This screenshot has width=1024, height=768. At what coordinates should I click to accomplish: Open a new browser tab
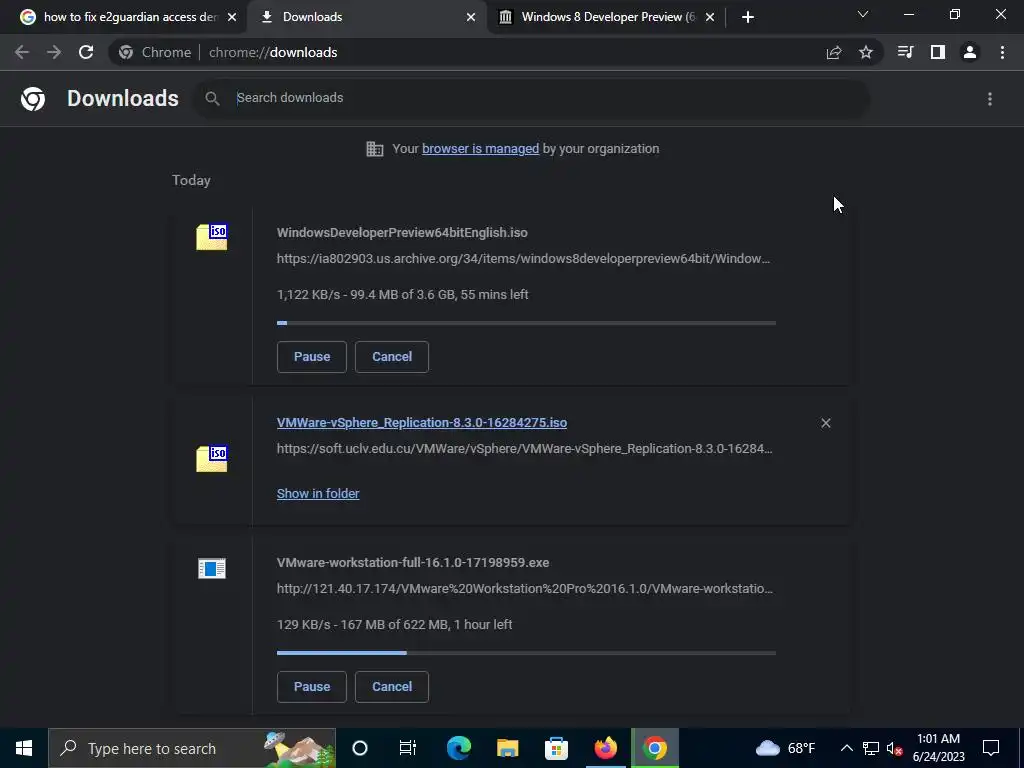(x=748, y=17)
